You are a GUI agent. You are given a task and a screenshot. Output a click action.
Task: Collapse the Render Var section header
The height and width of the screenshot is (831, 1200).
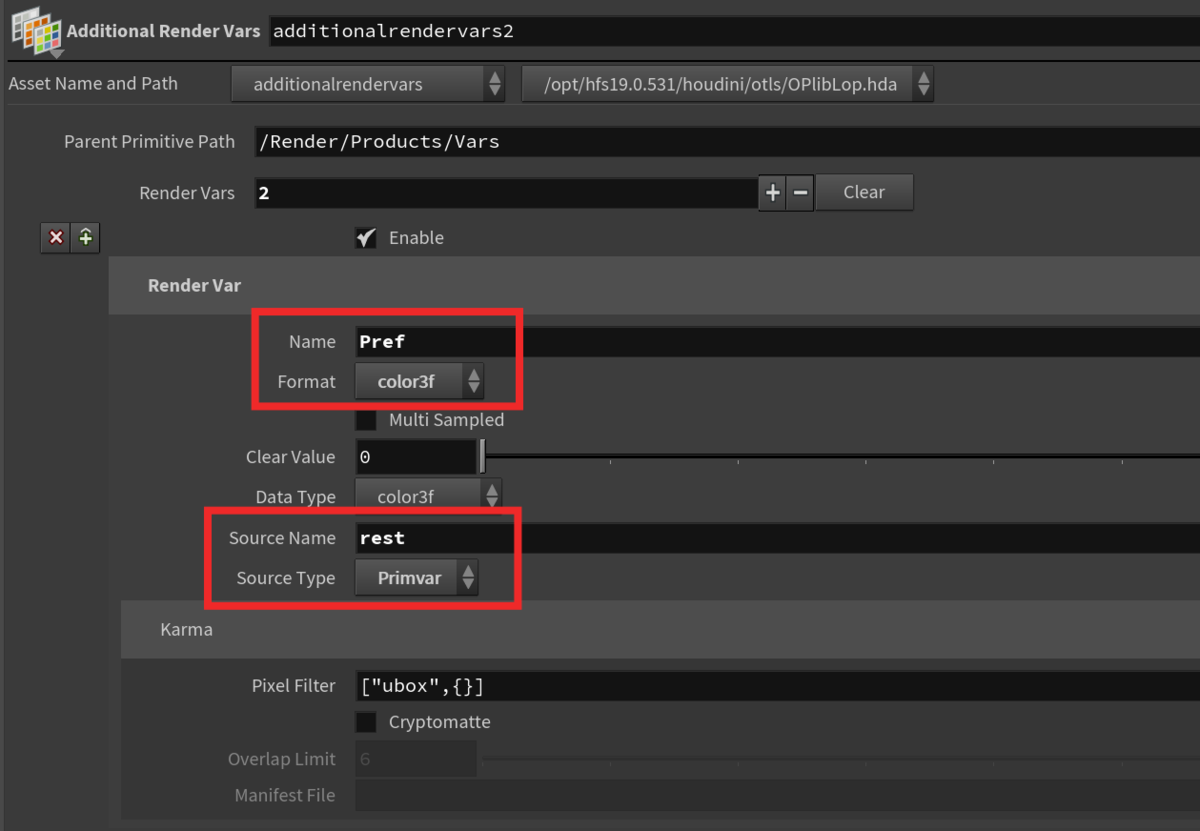654,285
